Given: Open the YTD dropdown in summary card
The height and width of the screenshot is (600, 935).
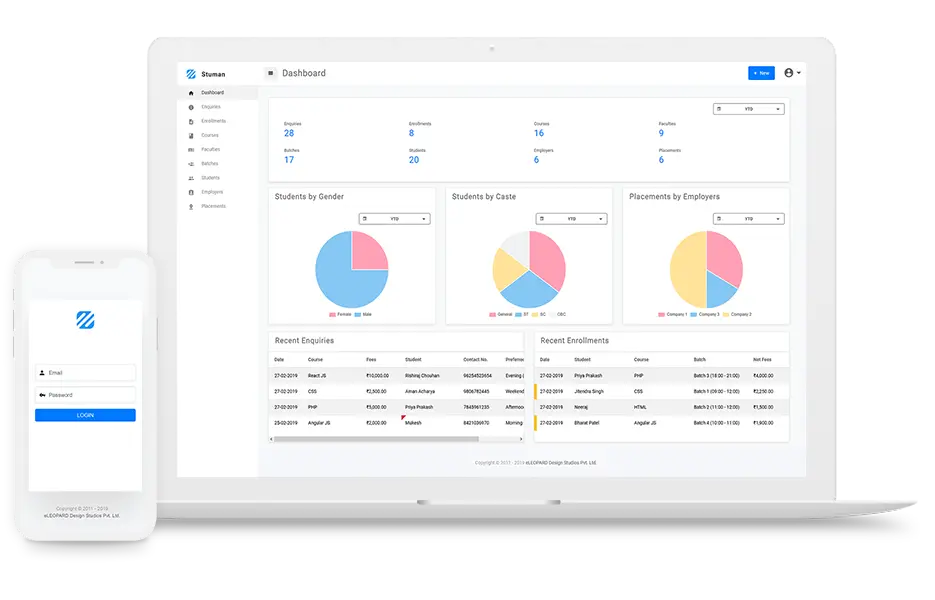Looking at the screenshot, I should coord(748,109).
